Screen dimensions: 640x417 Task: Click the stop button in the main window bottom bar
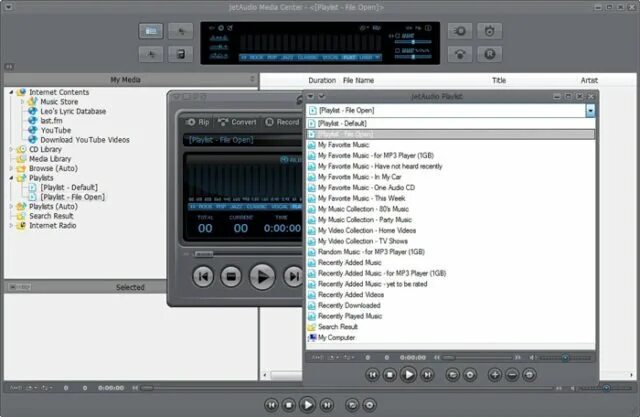tap(289, 405)
